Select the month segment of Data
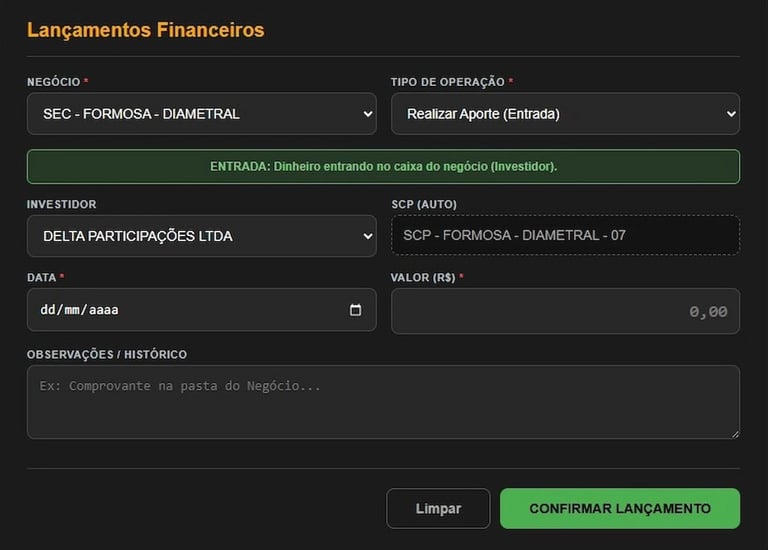Image resolution: width=768 pixels, height=550 pixels. 71,310
